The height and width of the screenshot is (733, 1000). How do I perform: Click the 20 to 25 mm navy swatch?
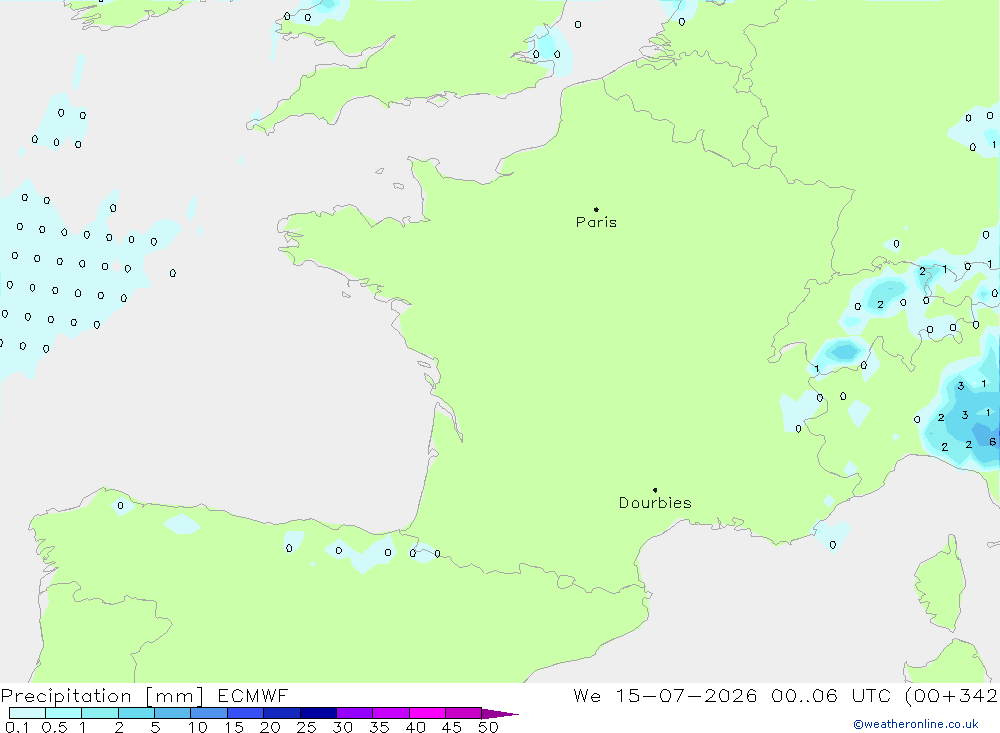[x=282, y=713]
